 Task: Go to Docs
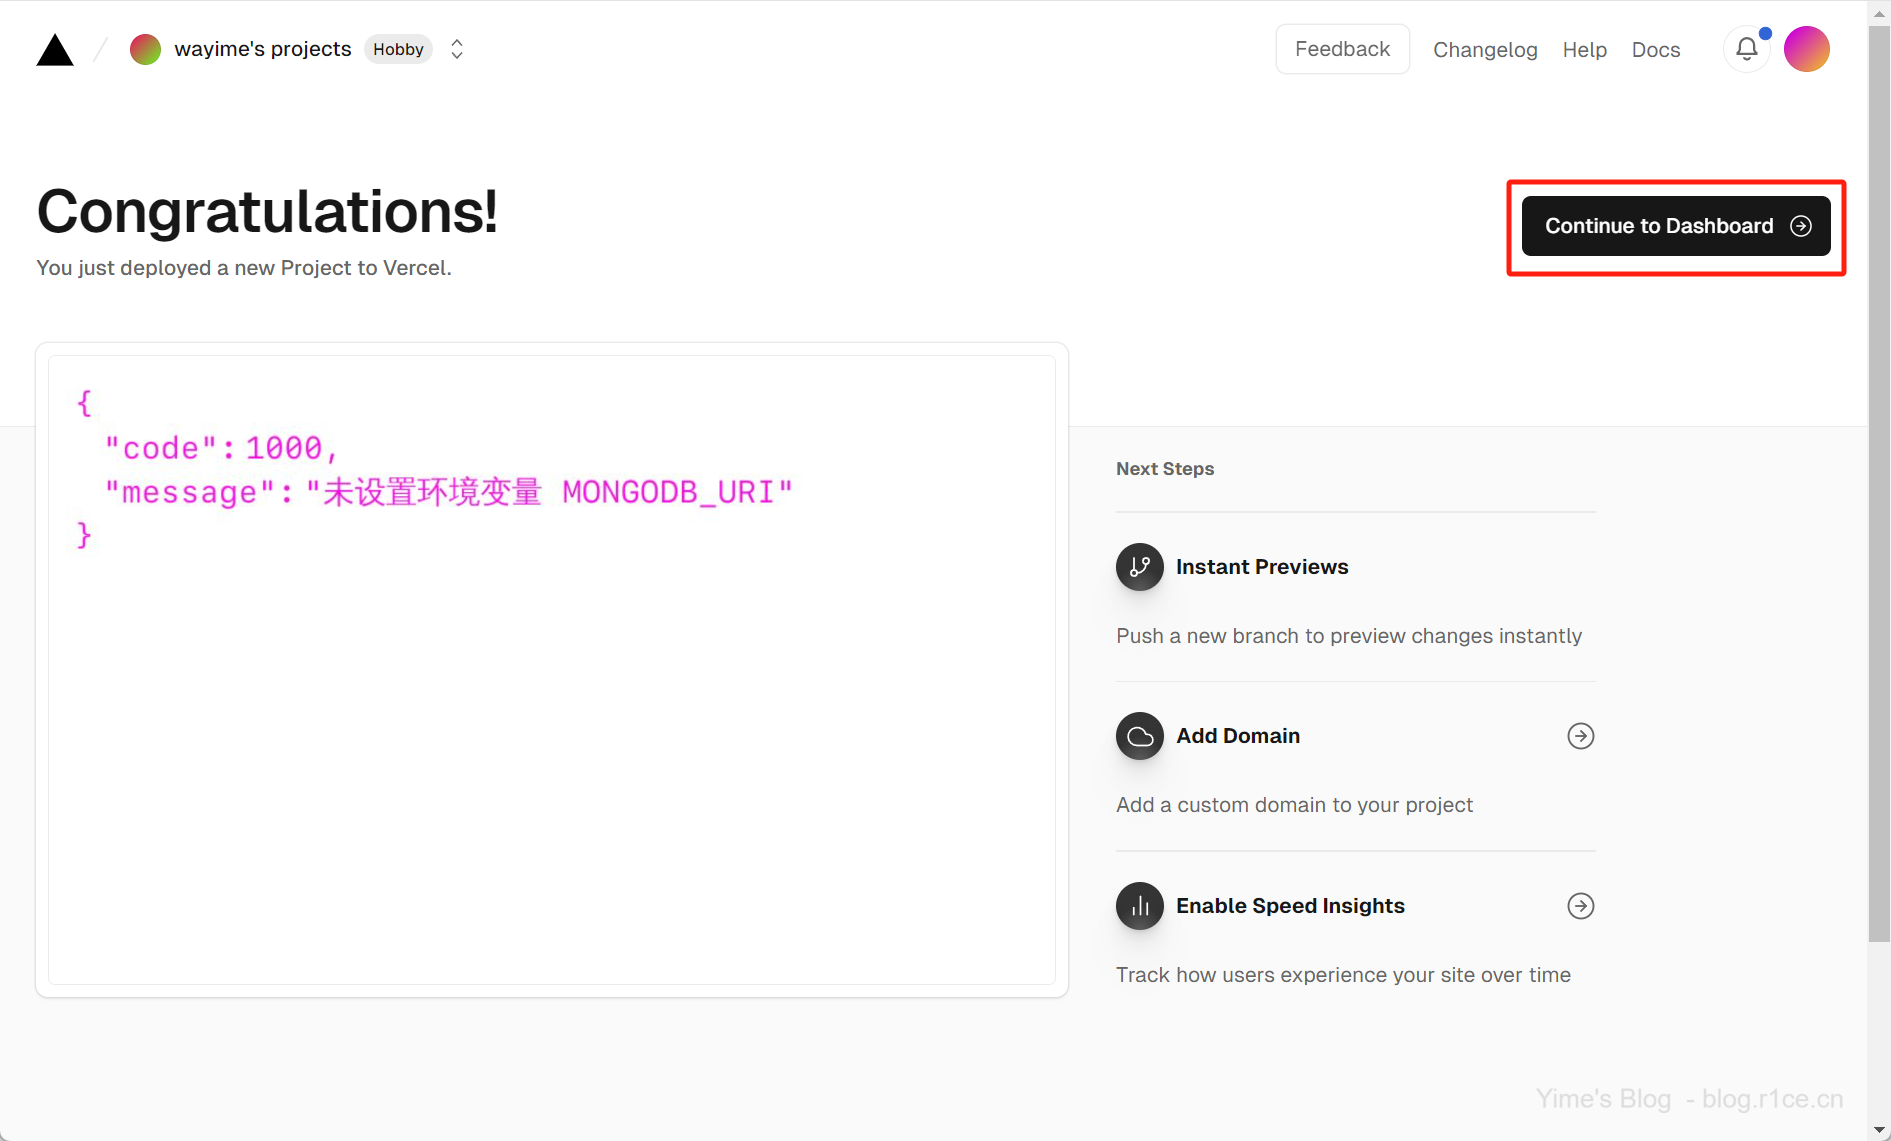(1655, 50)
